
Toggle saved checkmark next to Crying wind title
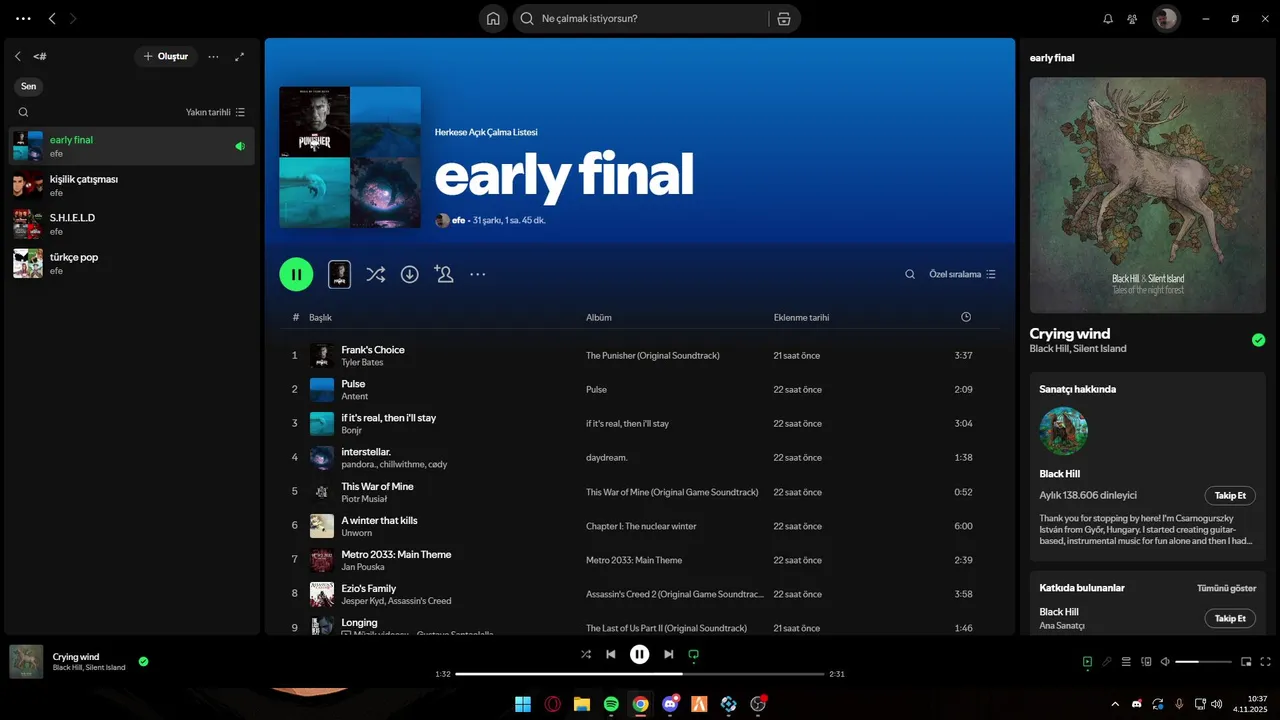pyautogui.click(x=1258, y=340)
